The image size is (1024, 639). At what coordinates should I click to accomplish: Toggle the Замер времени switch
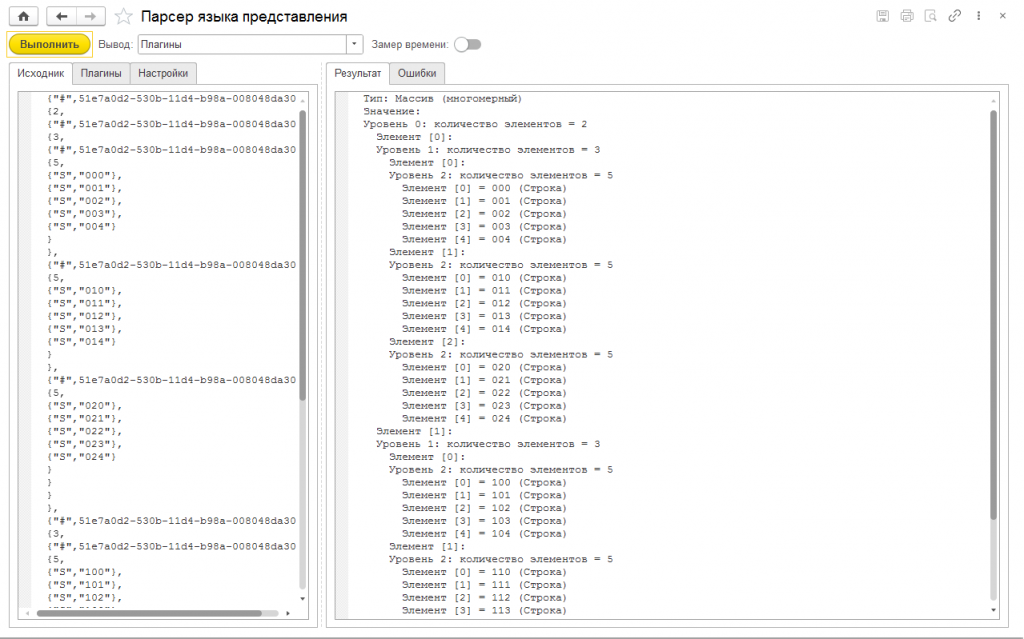click(x=468, y=44)
